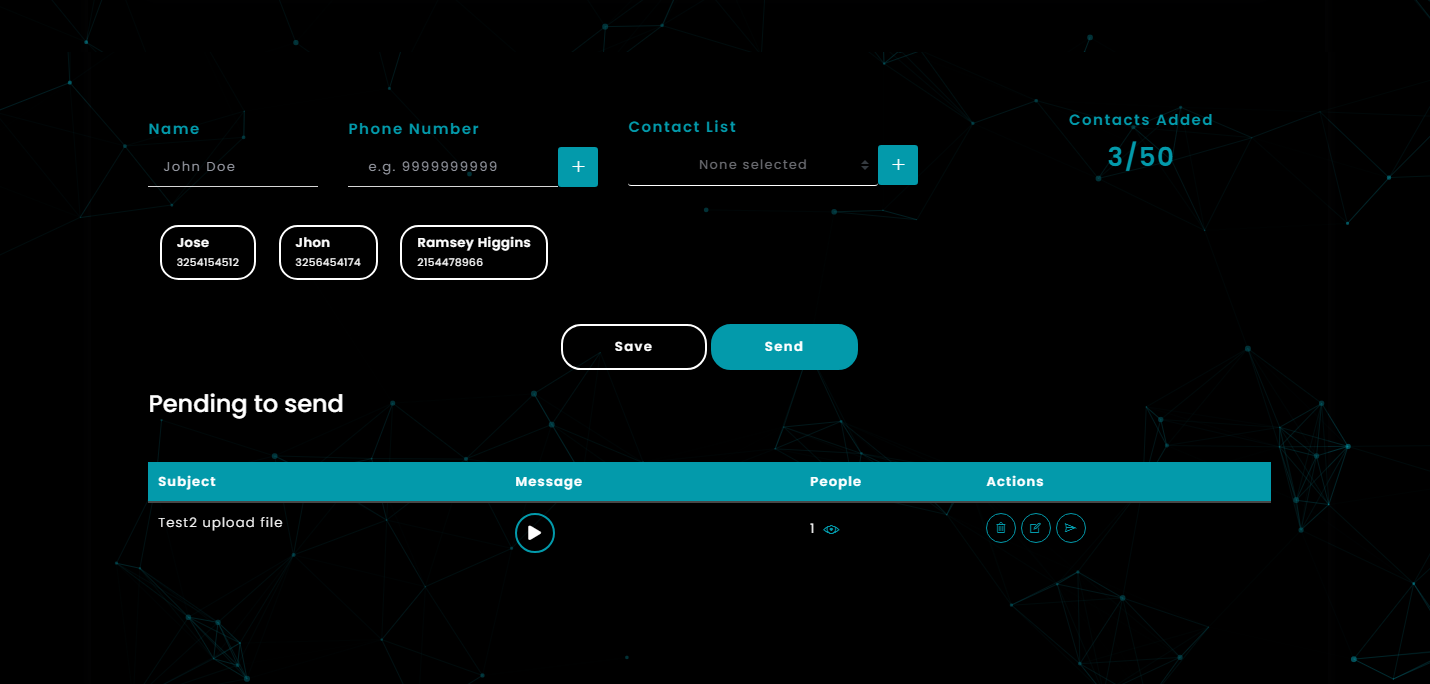Add phone number with plus button
Viewport: 1430px width, 684px height.
tap(578, 166)
